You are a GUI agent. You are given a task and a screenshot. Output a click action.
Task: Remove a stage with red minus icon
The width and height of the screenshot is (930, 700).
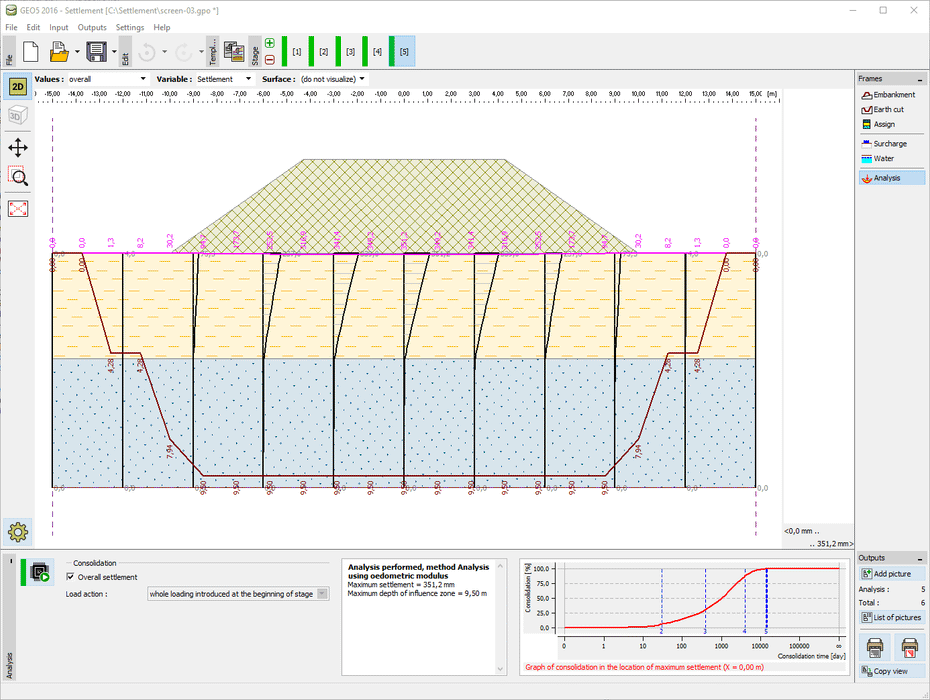point(270,59)
